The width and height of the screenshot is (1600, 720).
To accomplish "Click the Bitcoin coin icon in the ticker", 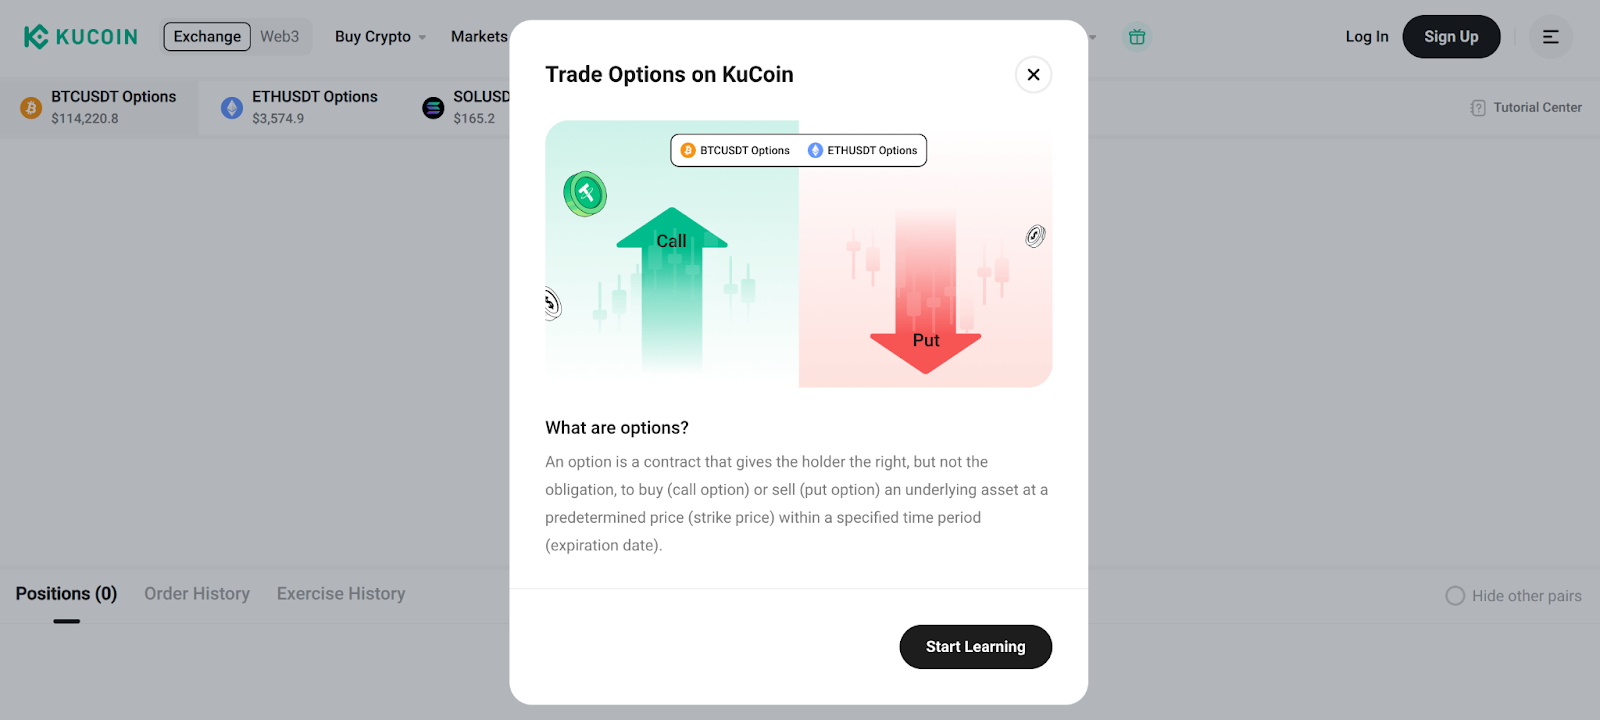I will tap(29, 107).
